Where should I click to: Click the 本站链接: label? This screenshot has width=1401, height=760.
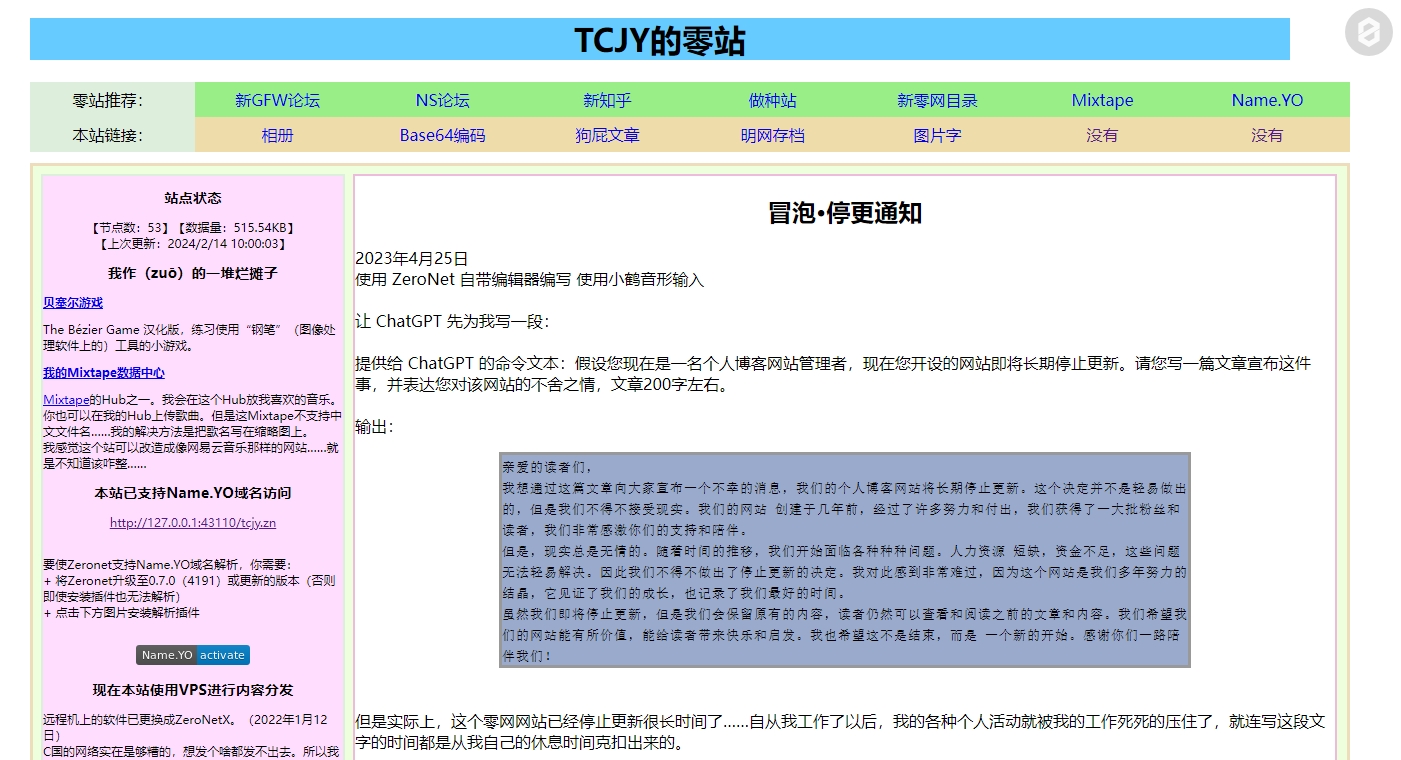pyautogui.click(x=108, y=135)
